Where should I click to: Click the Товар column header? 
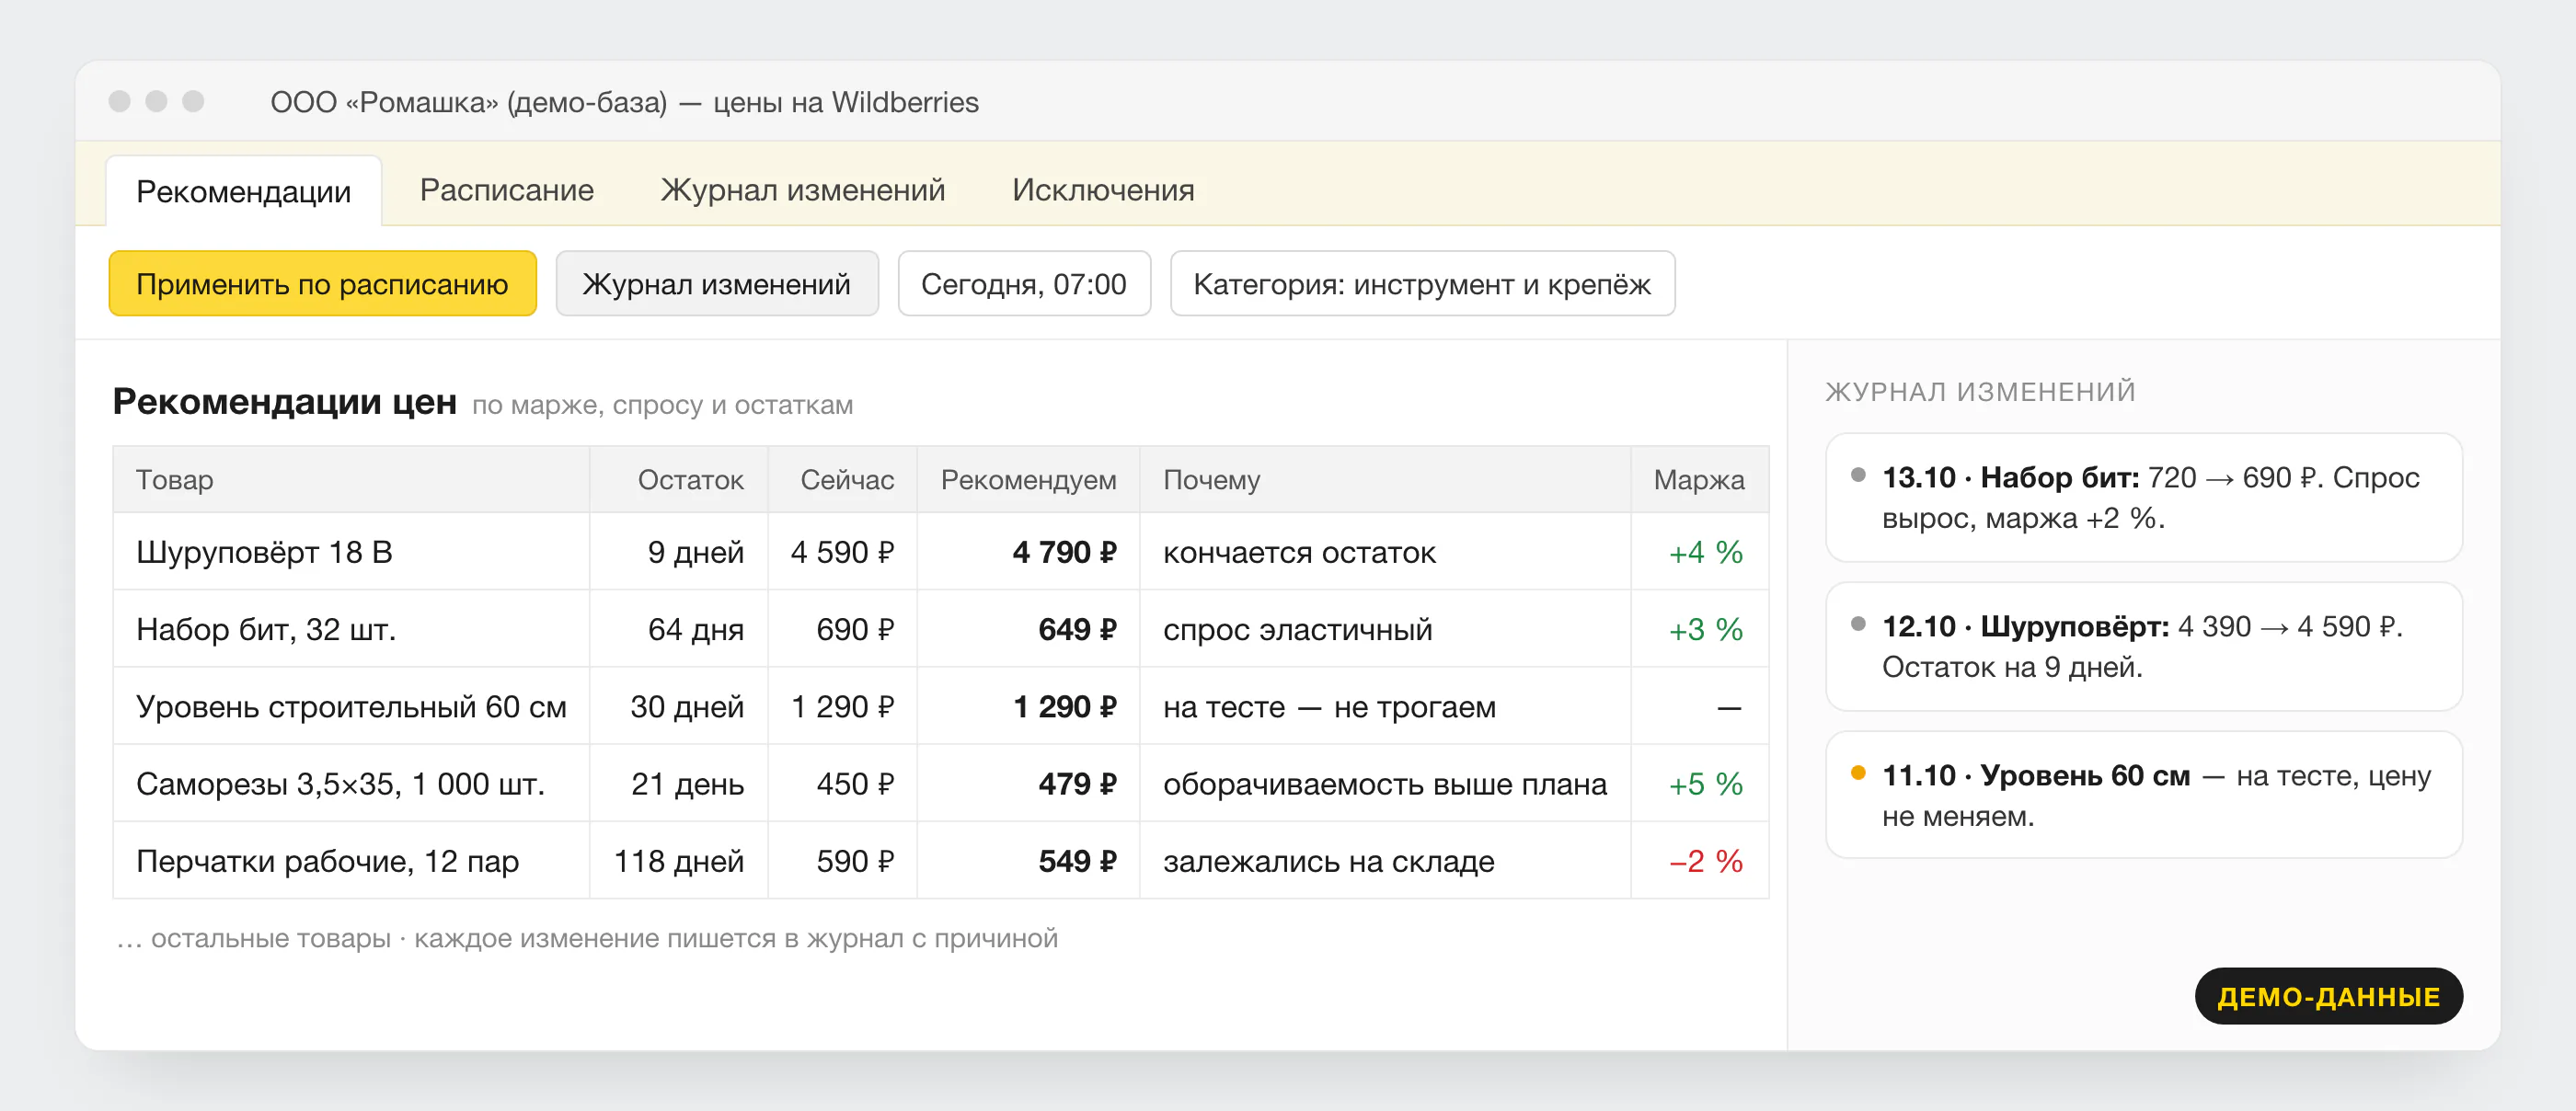351,479
